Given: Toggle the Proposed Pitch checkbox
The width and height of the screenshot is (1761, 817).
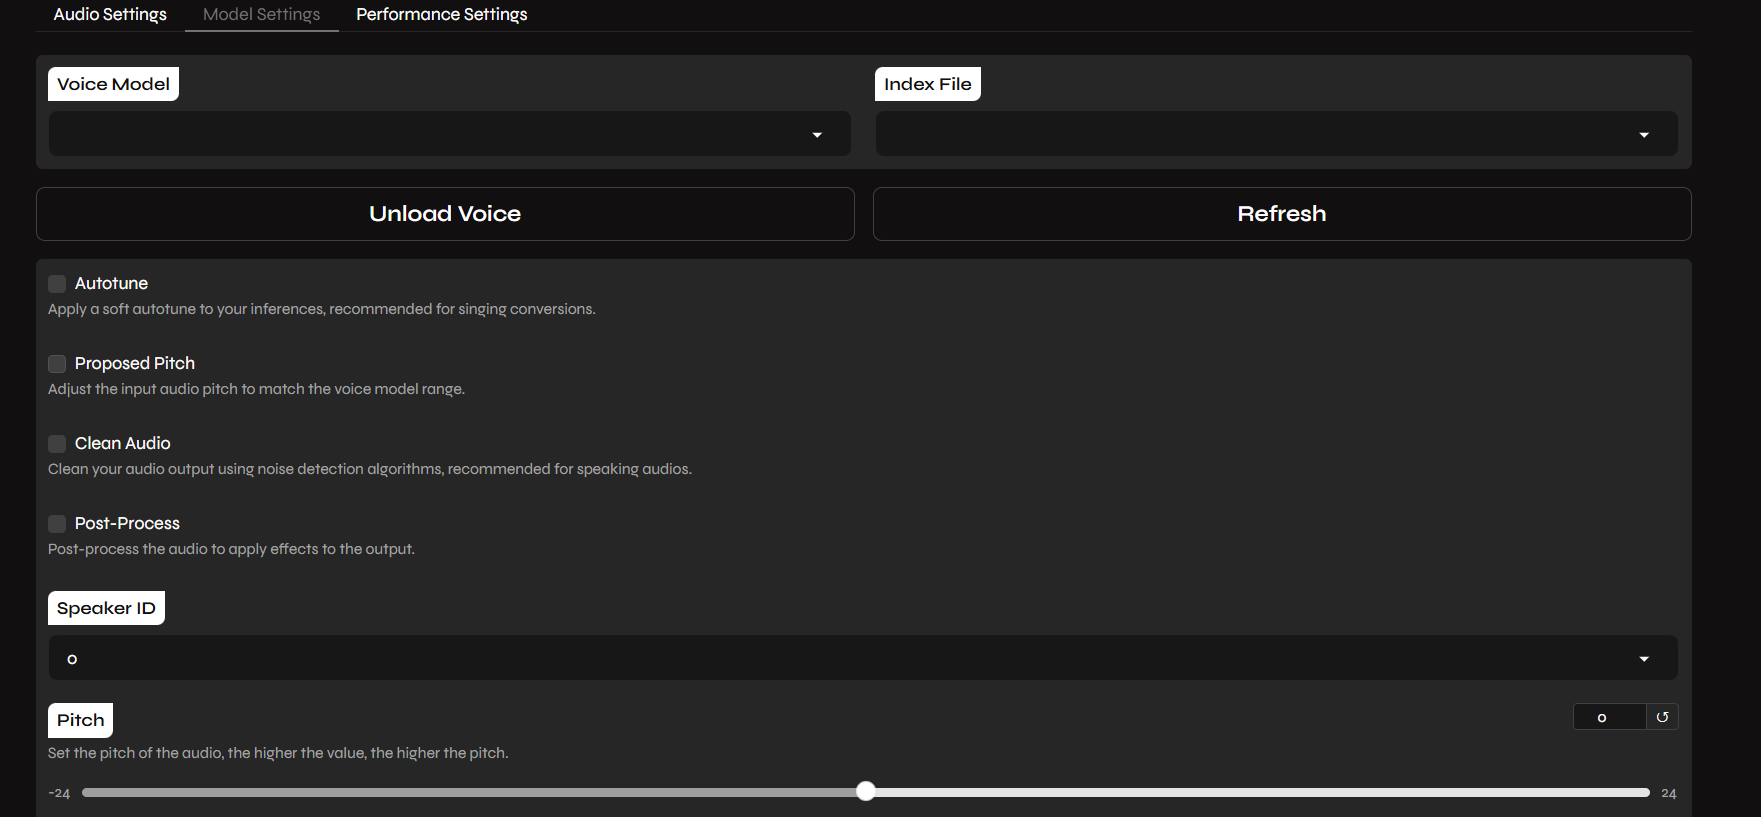Looking at the screenshot, I should [x=57, y=364].
